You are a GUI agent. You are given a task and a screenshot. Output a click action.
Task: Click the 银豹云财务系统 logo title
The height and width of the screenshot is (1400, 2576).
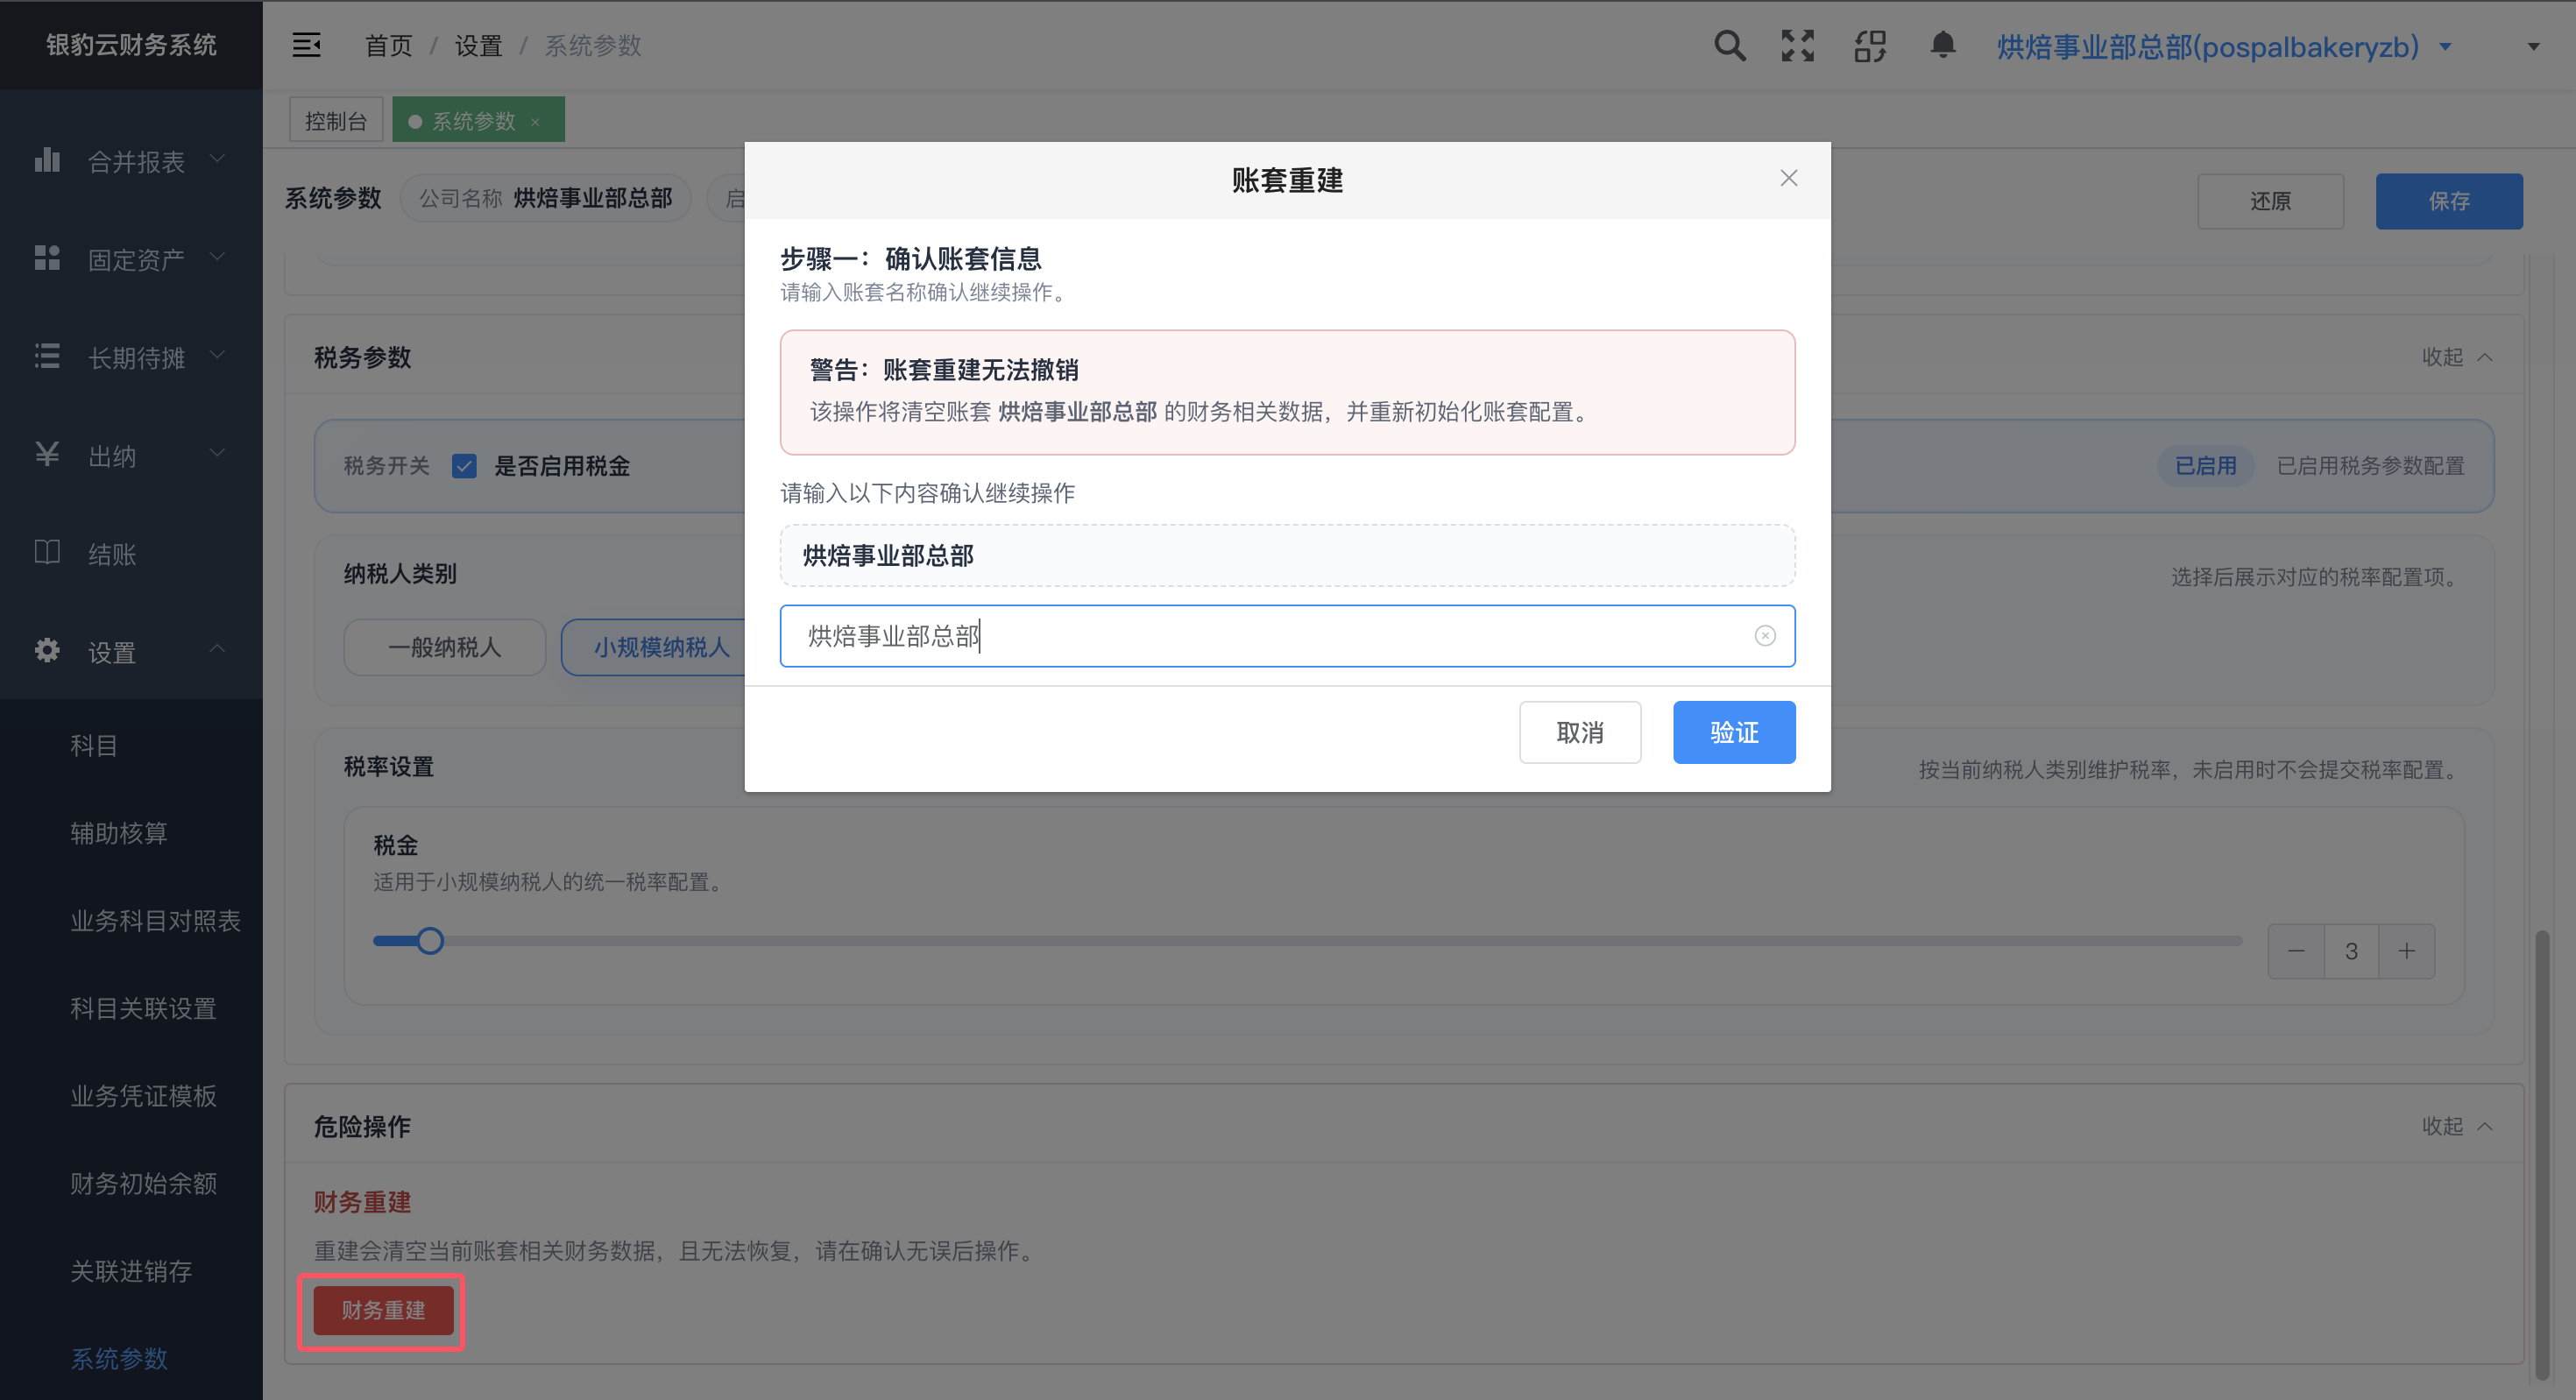point(131,45)
